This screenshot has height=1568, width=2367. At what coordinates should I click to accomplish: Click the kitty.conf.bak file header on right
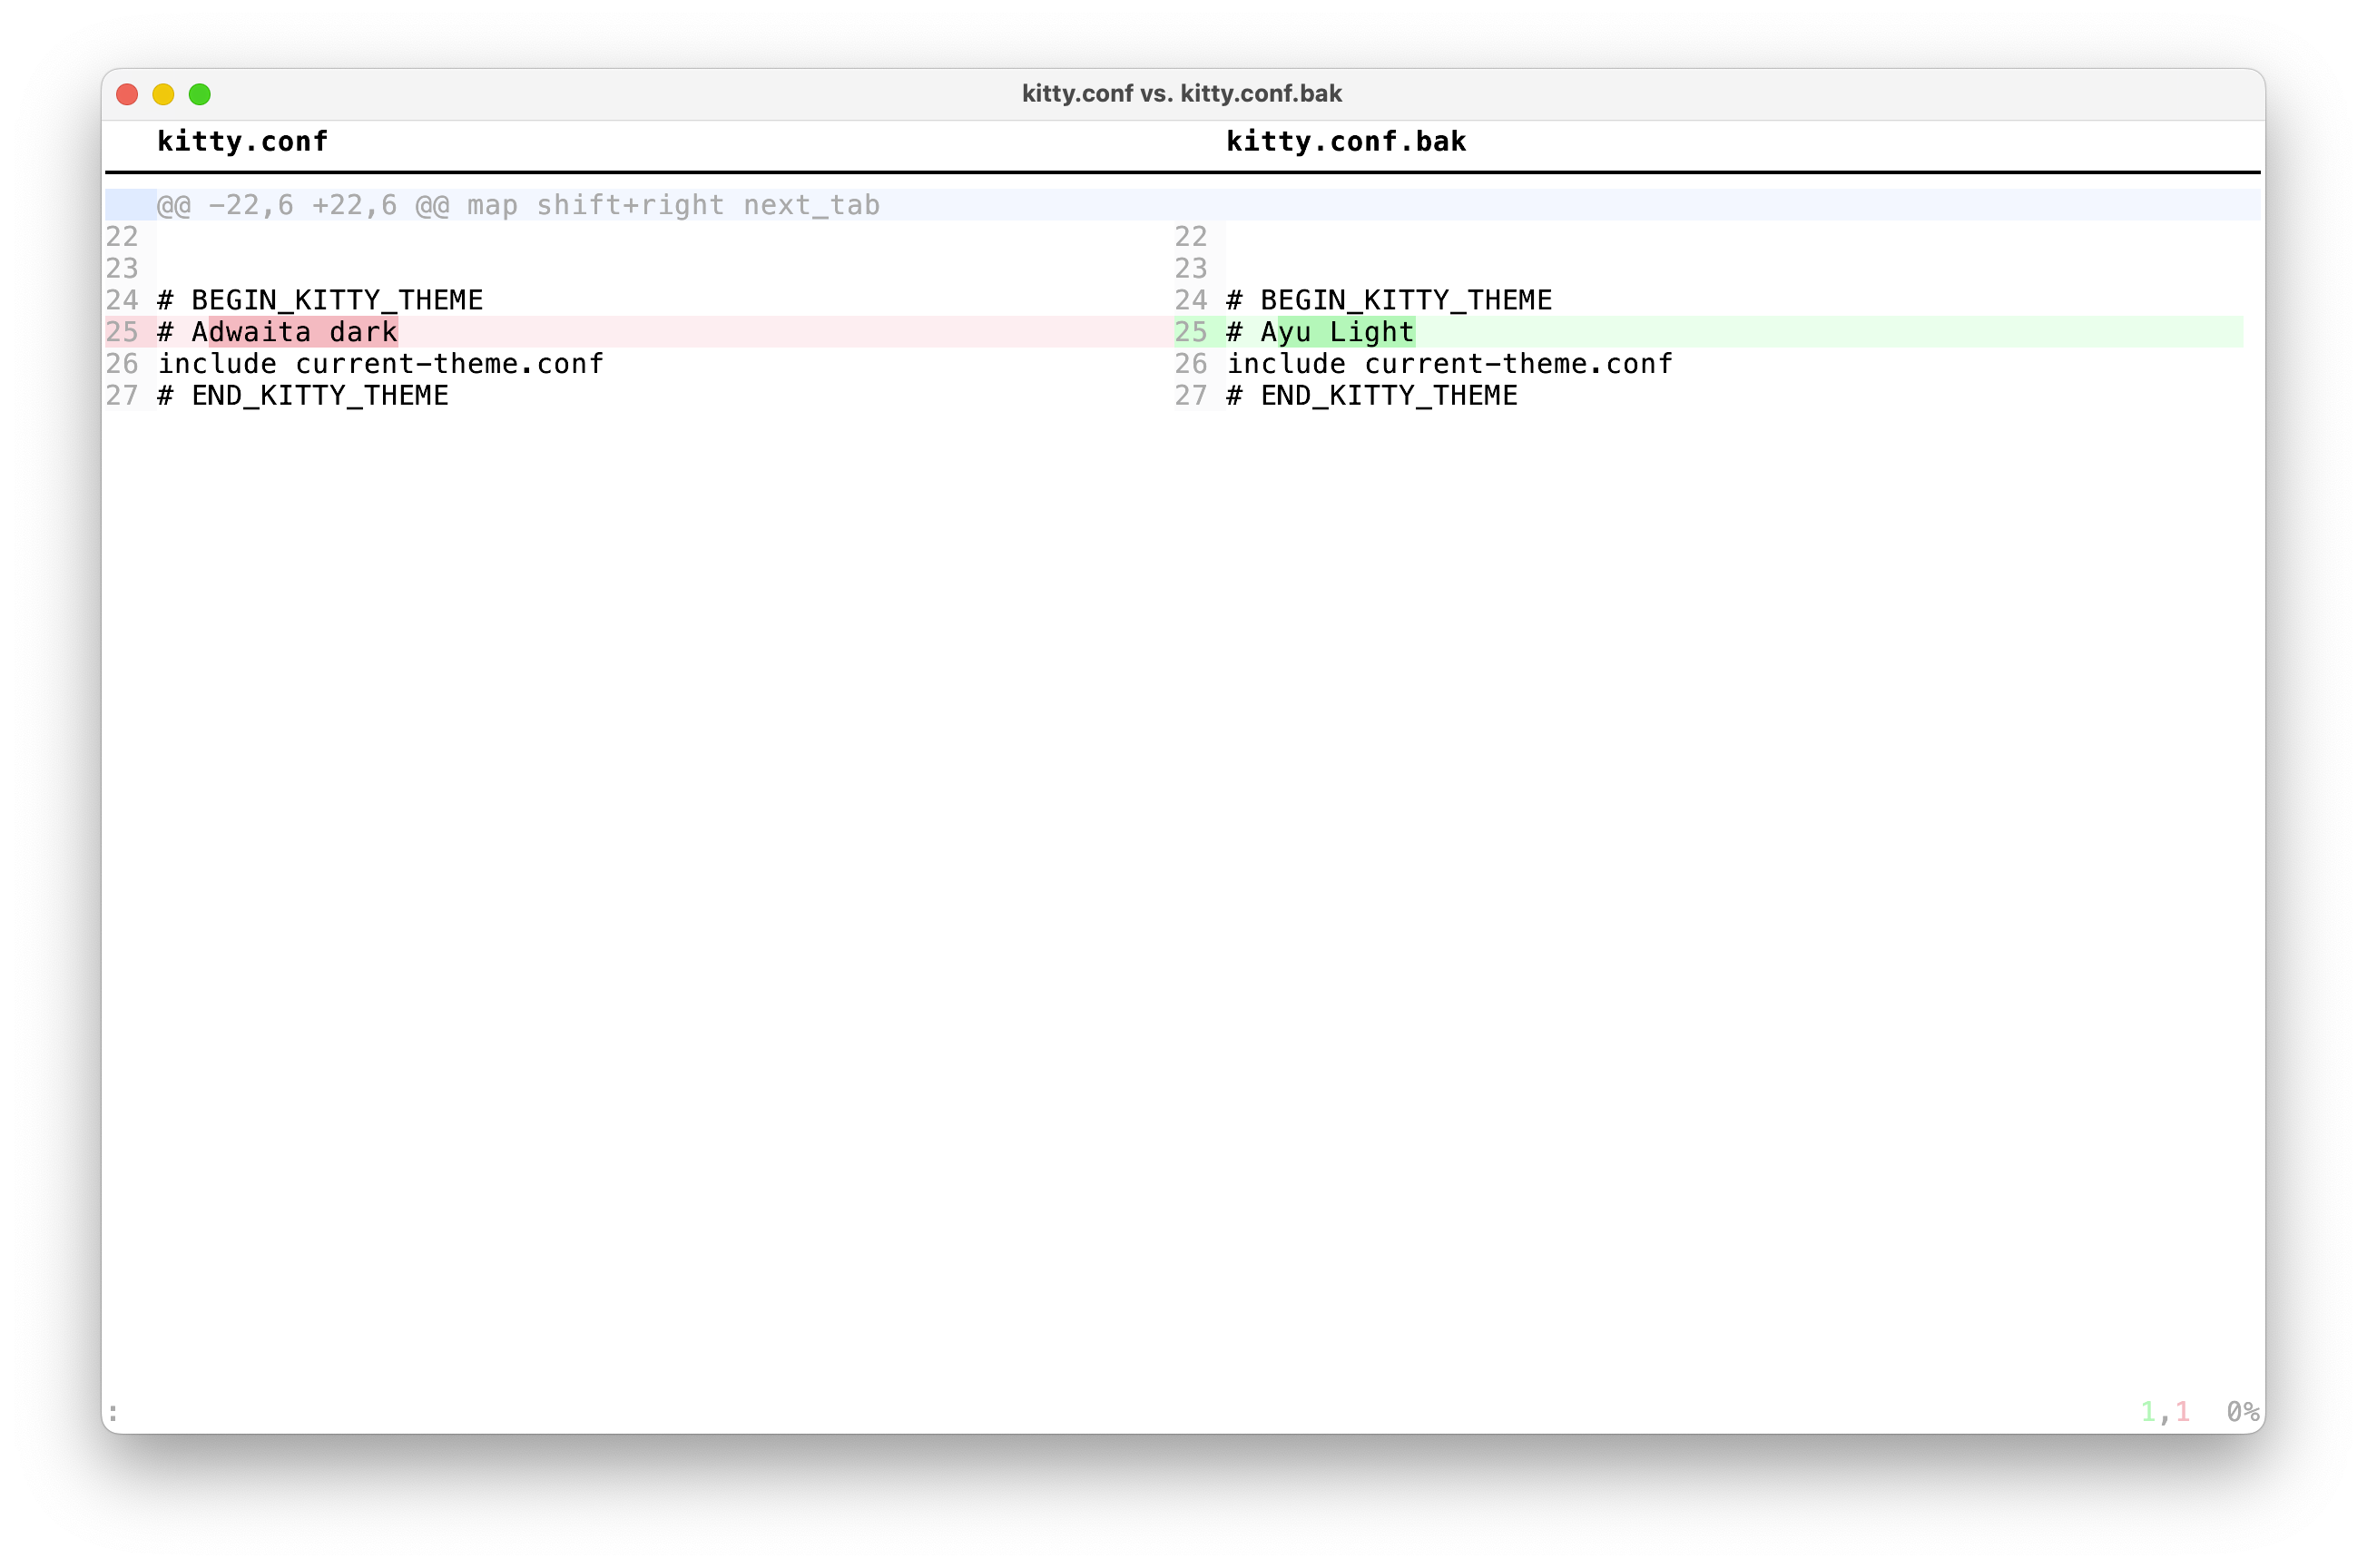(x=1345, y=142)
